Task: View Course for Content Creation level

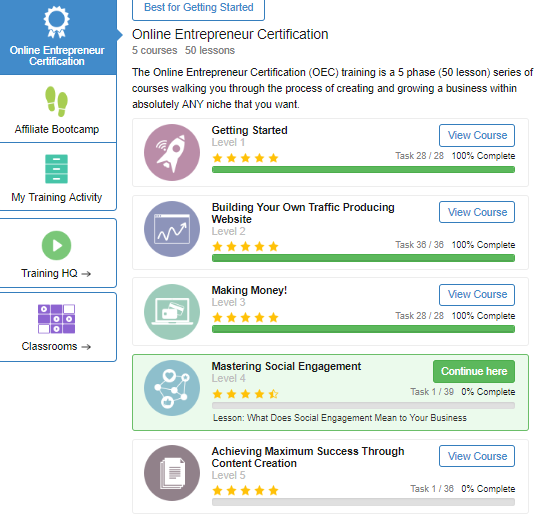Action: click(x=477, y=456)
